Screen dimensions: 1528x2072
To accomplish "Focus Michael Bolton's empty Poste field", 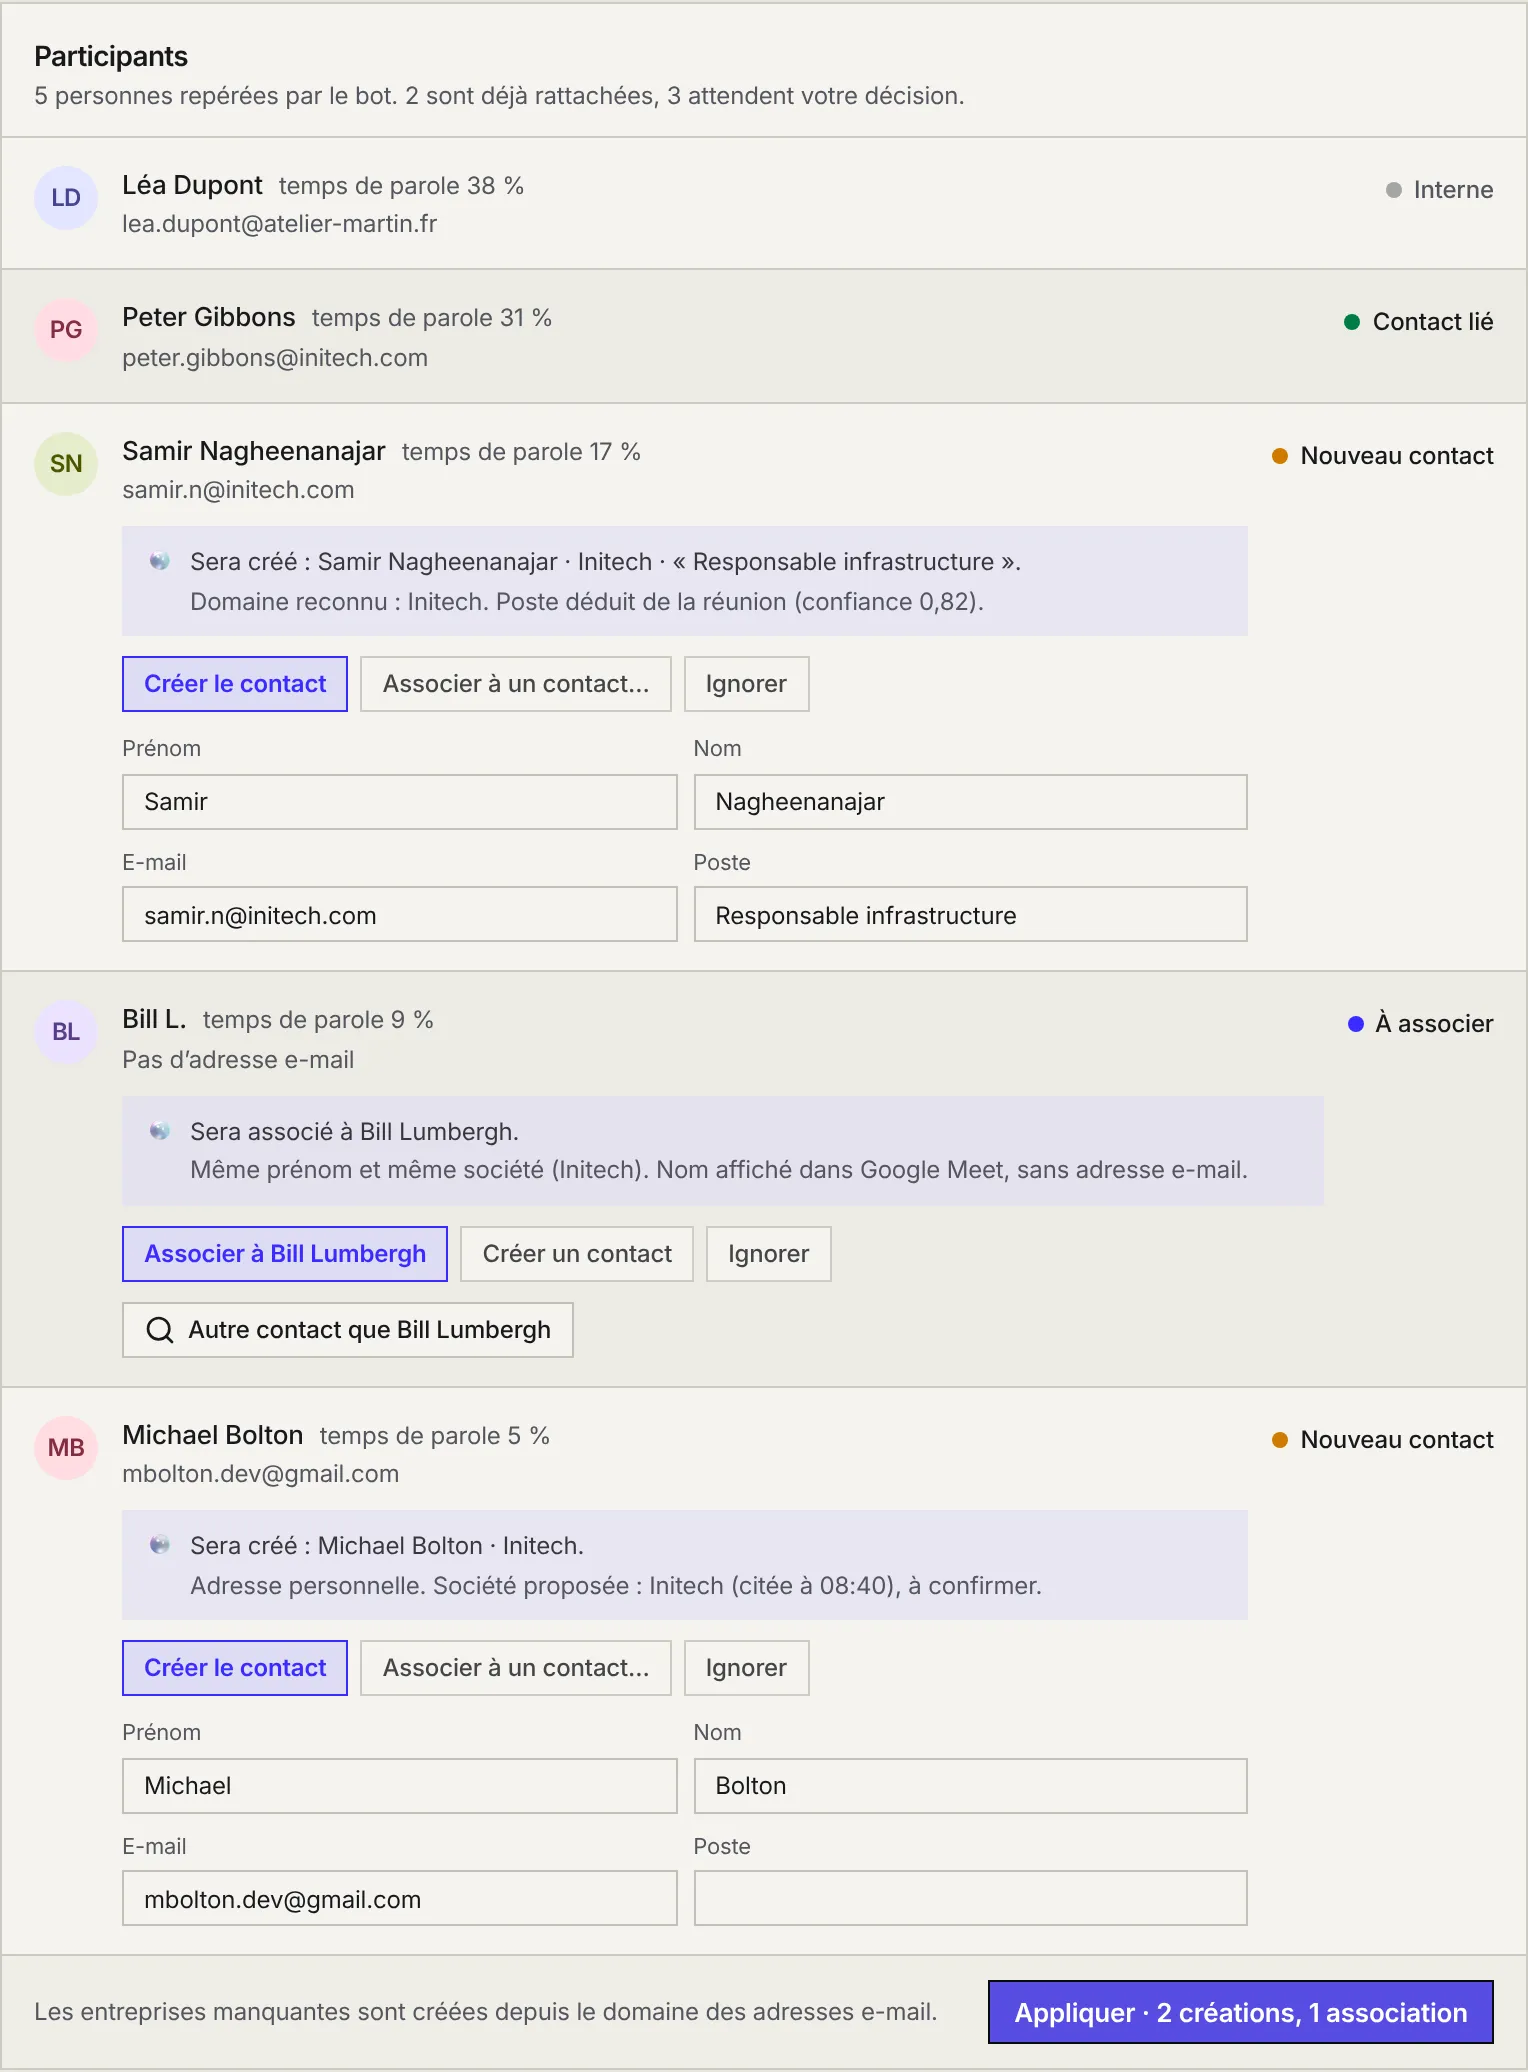I will coord(971,1898).
